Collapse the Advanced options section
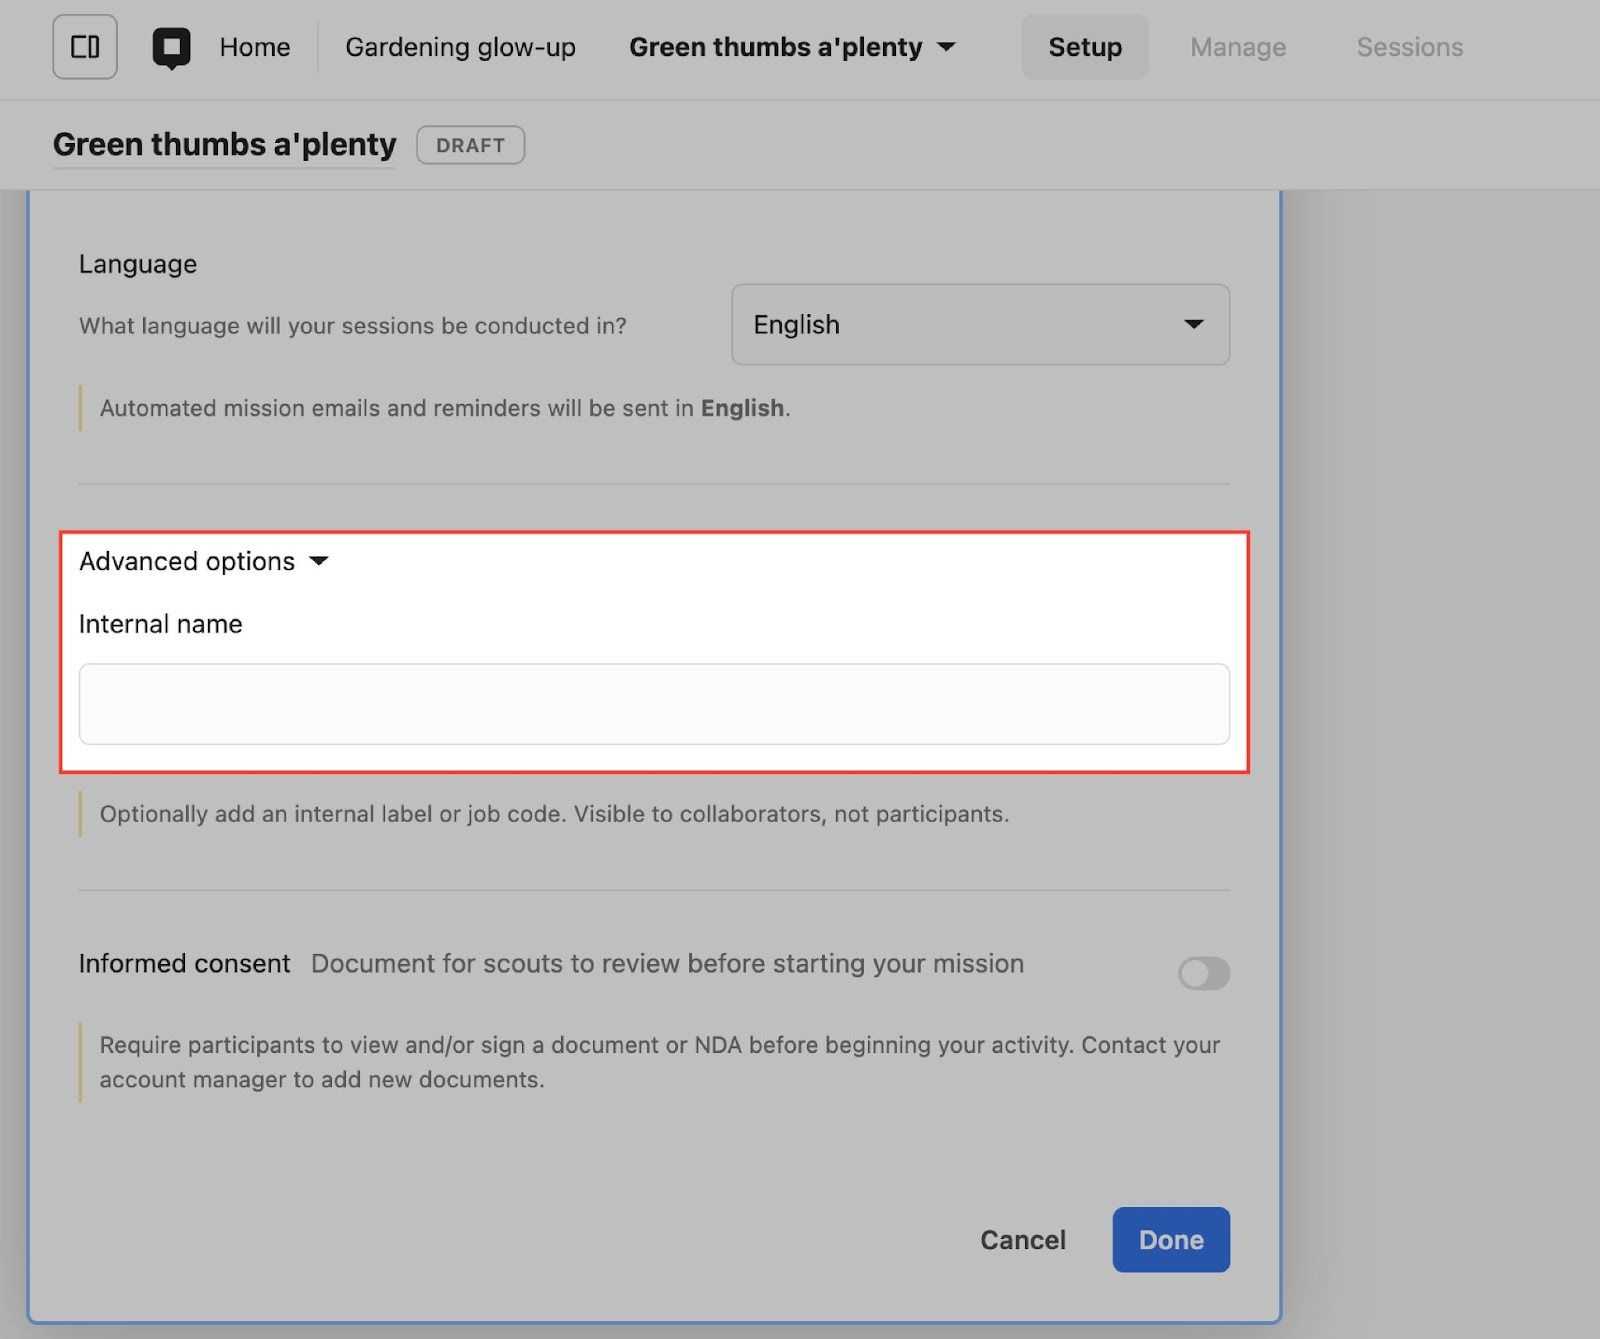Screen dimensions: 1600x1339 click(x=188, y=561)
